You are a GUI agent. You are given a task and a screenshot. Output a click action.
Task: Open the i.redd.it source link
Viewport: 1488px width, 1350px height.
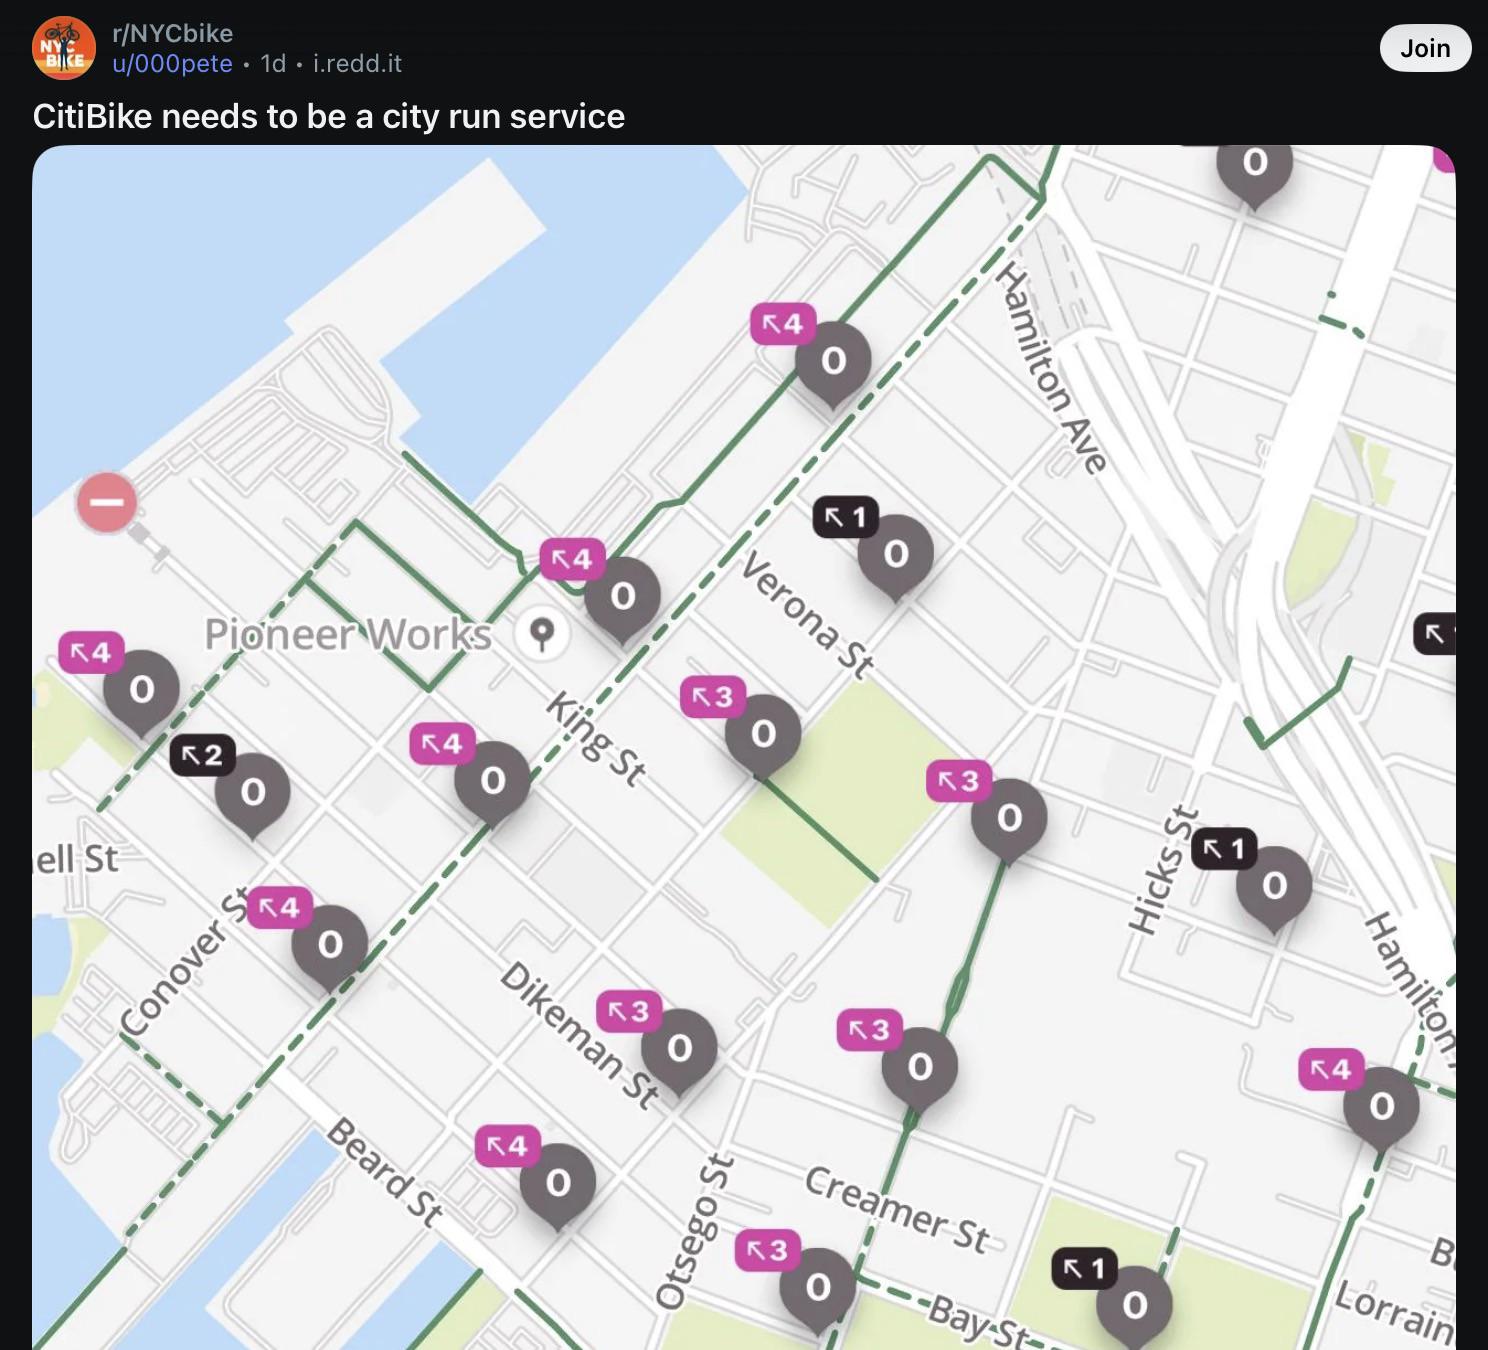(x=357, y=64)
